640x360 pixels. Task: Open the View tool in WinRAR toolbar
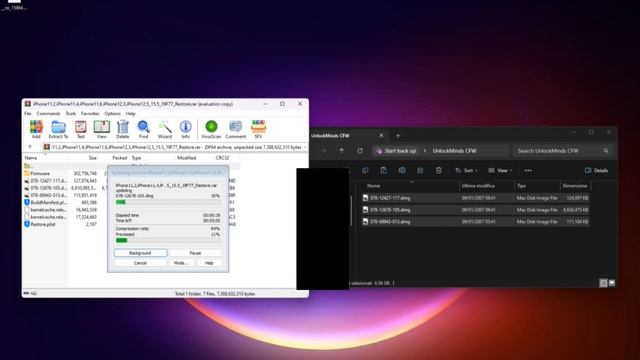102,129
